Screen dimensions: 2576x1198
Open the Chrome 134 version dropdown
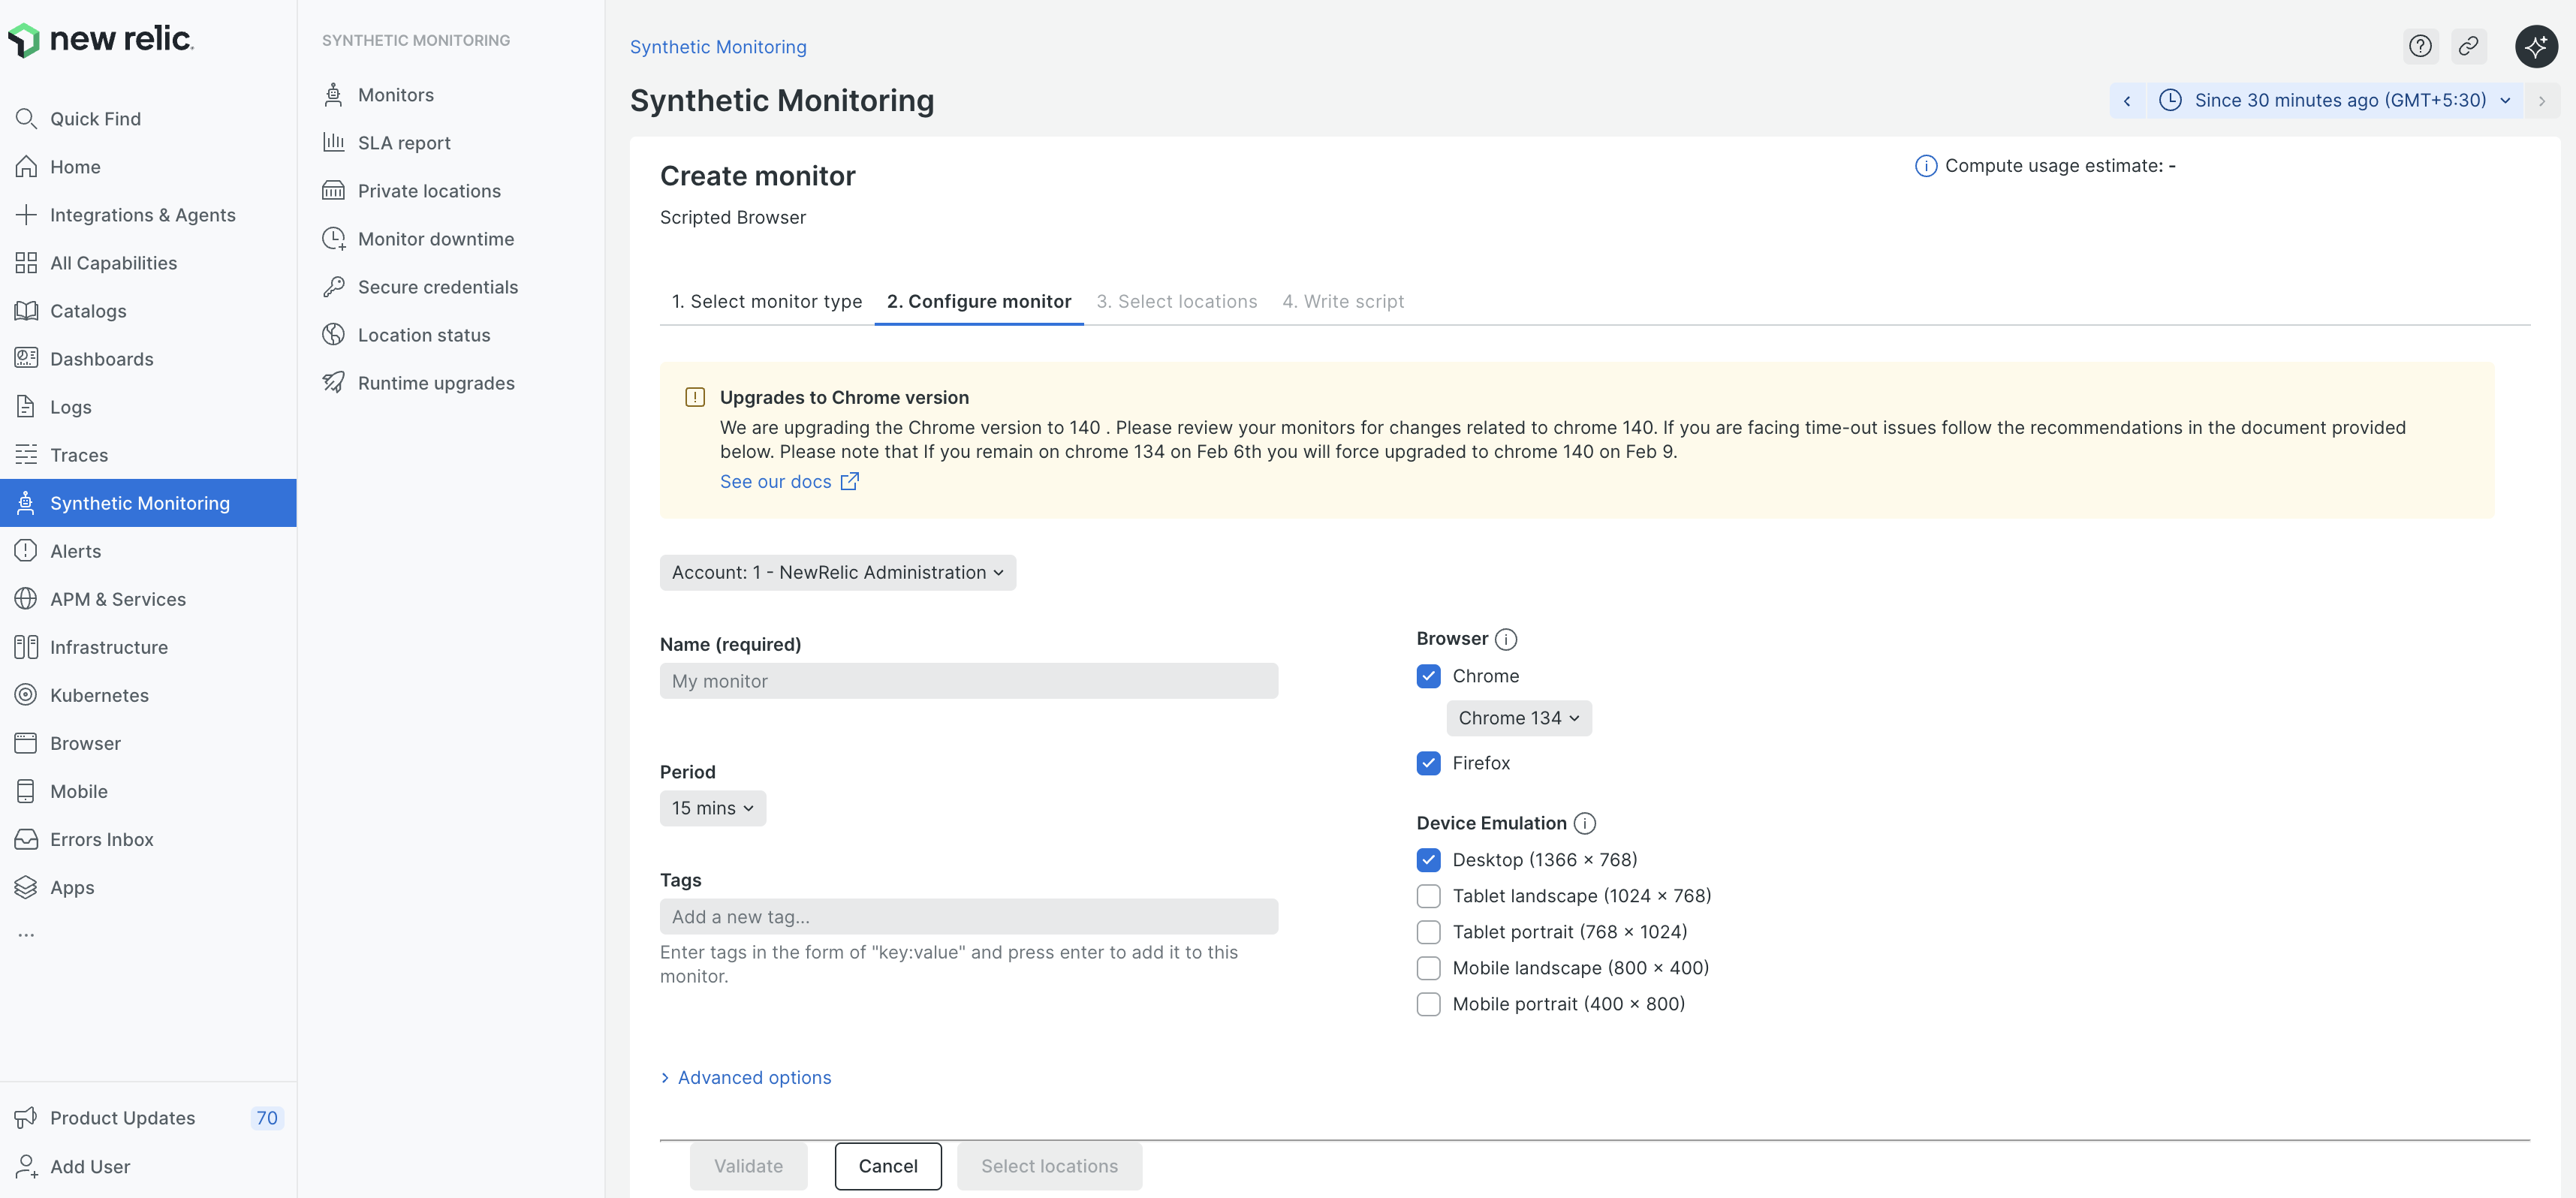point(1518,718)
